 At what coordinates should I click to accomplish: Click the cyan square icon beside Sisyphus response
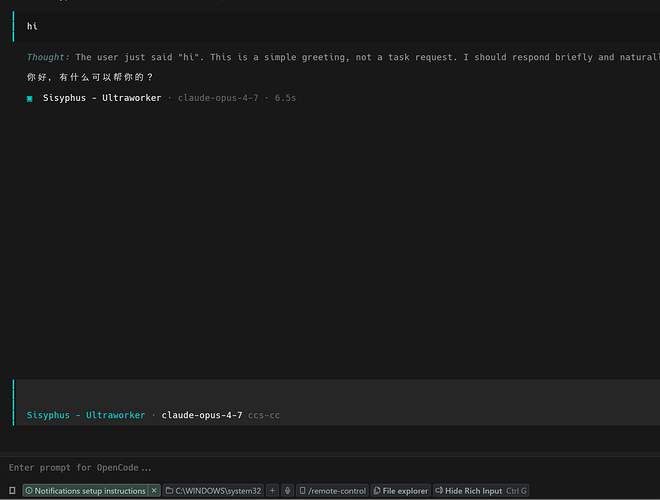pyautogui.click(x=29, y=98)
